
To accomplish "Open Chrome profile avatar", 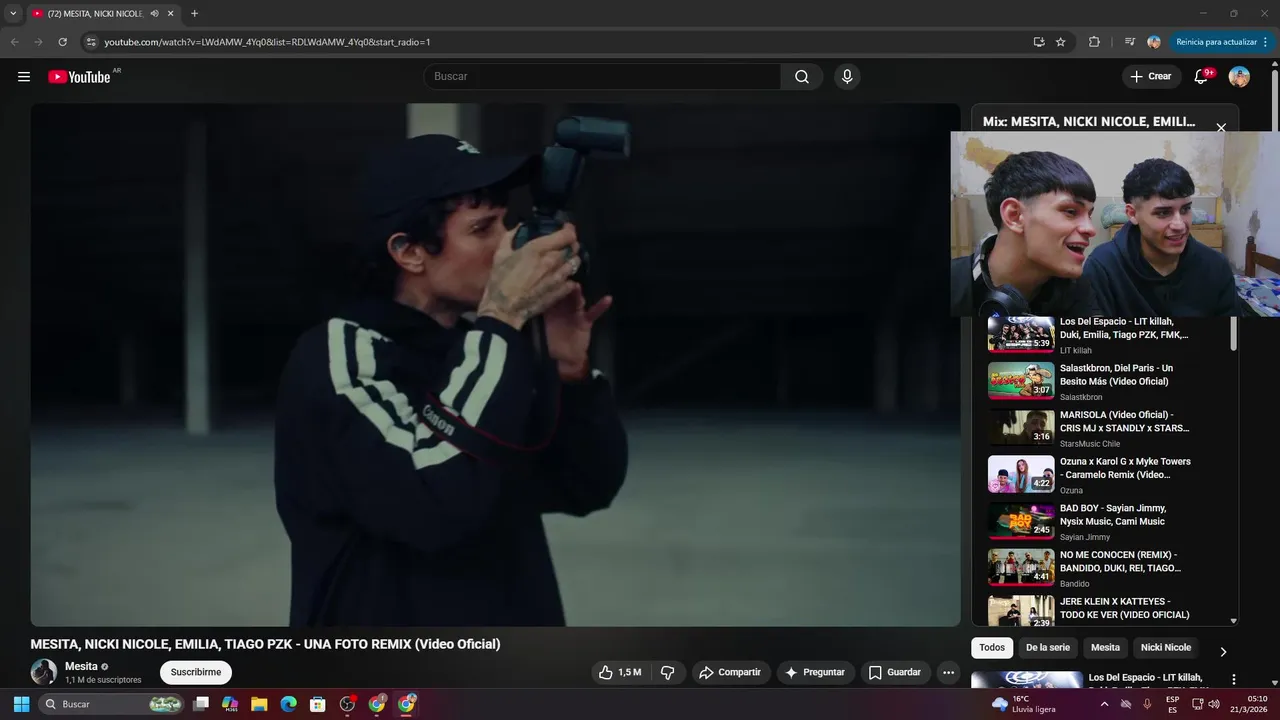I will coord(1154,42).
